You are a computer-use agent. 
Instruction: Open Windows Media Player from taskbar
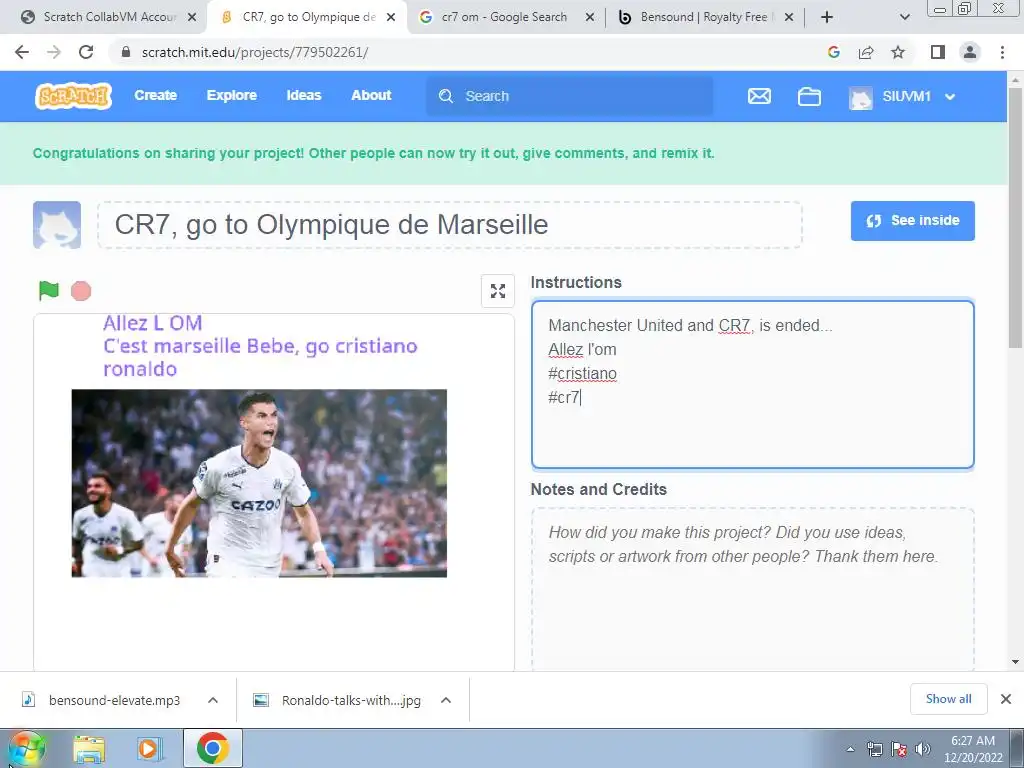point(149,748)
